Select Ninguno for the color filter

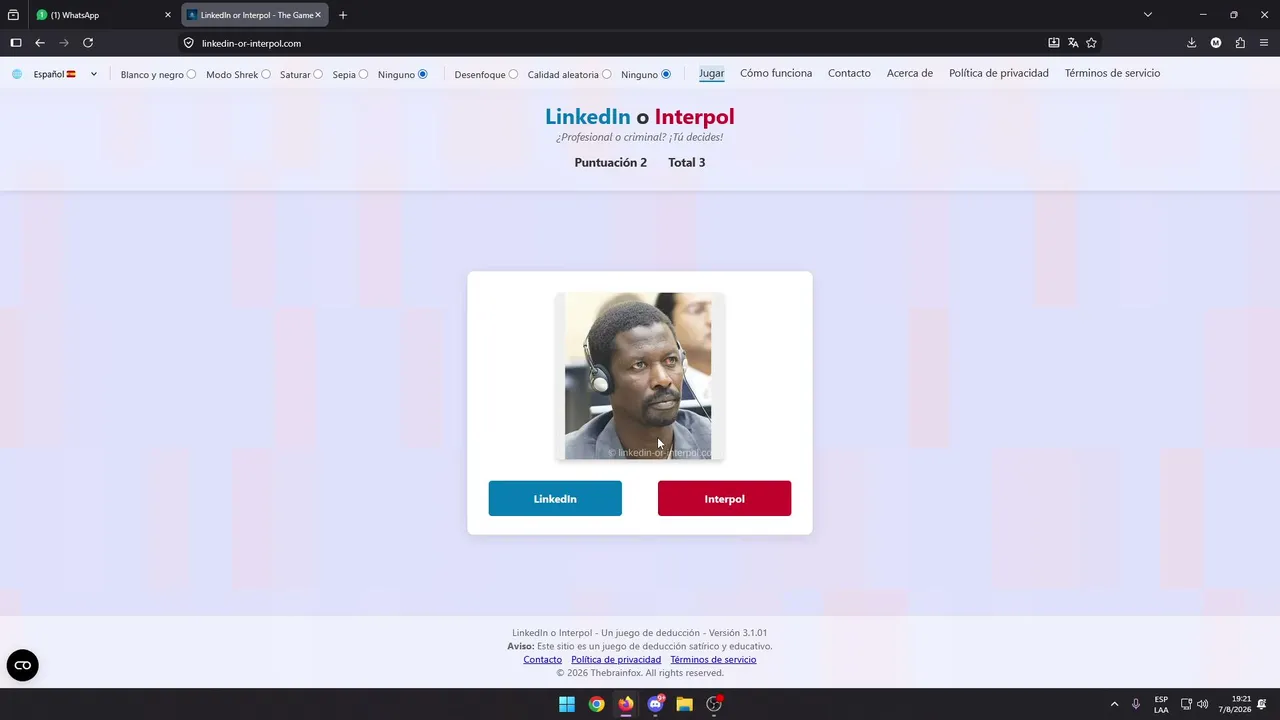pos(422,74)
